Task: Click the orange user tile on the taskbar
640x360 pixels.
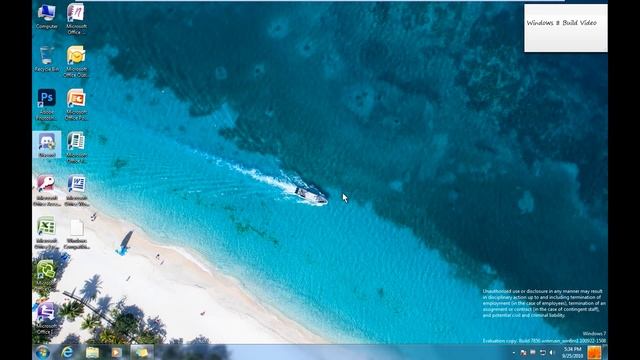Action: [594, 352]
